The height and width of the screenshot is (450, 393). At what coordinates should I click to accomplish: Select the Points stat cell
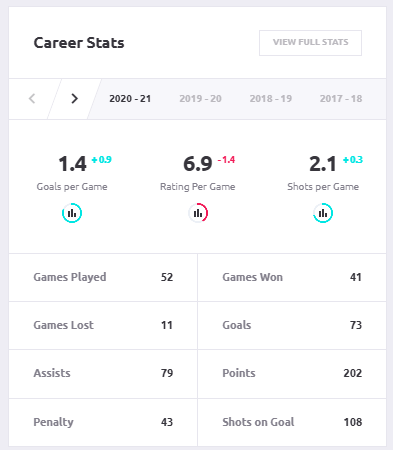point(292,373)
